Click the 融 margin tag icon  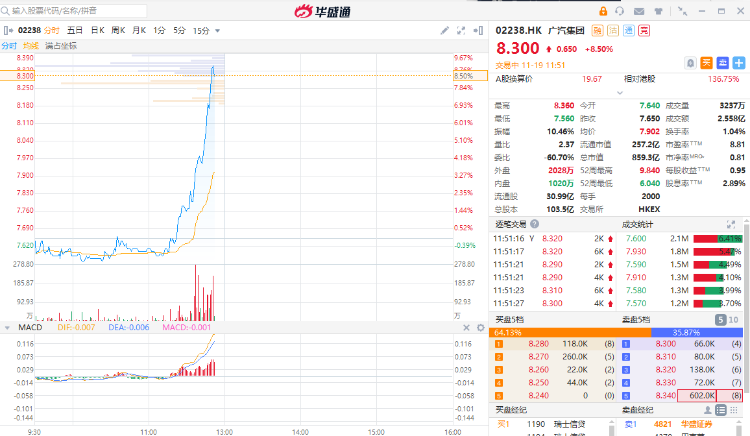coord(597,31)
